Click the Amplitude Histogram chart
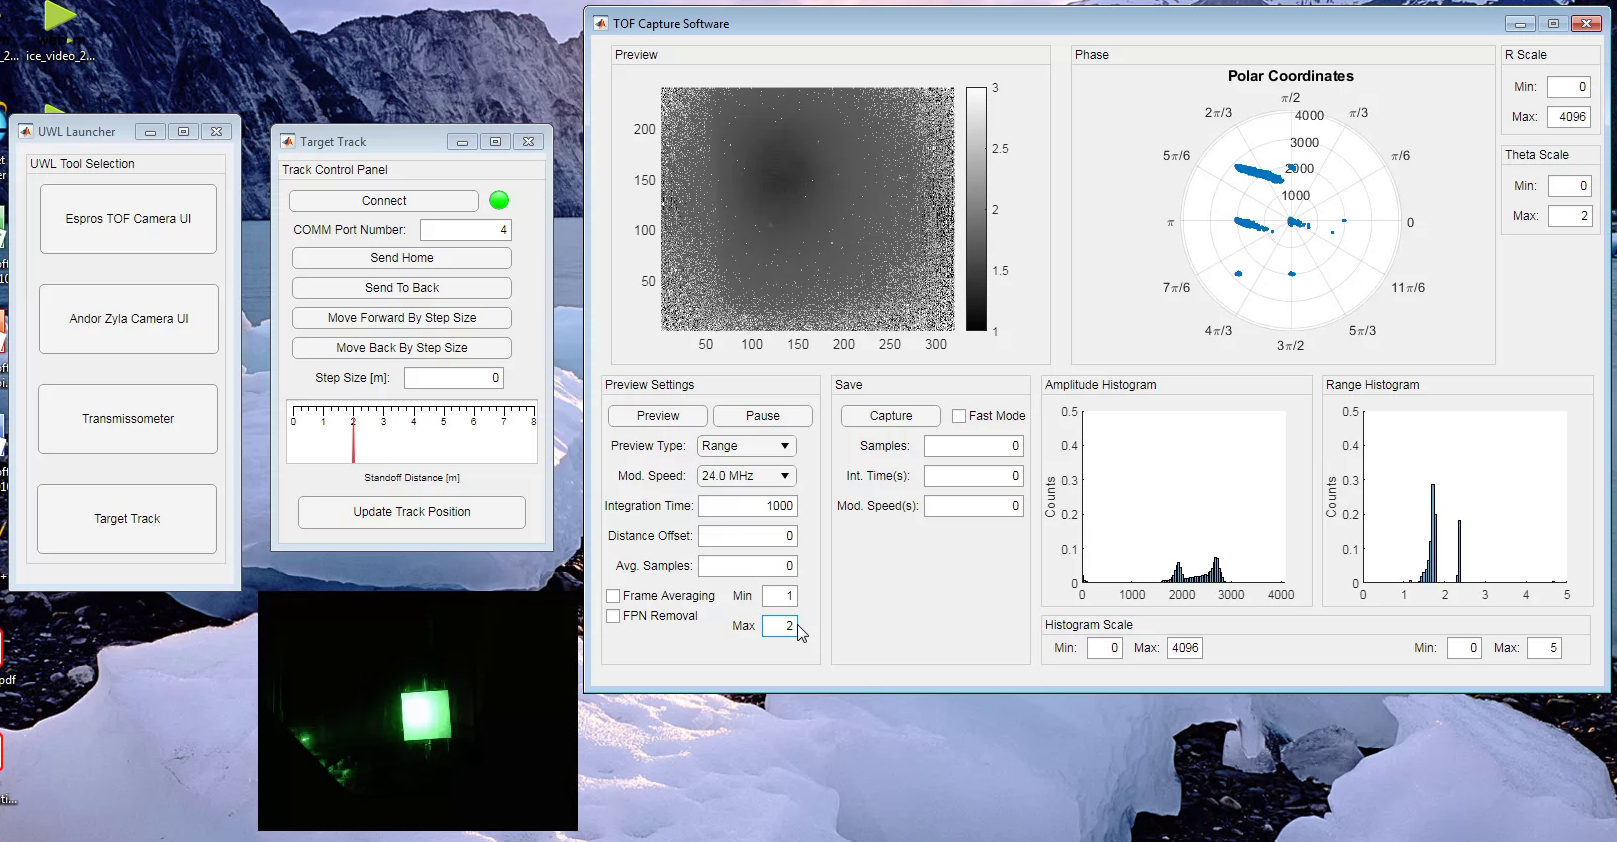Viewport: 1617px width, 842px height. point(1183,497)
